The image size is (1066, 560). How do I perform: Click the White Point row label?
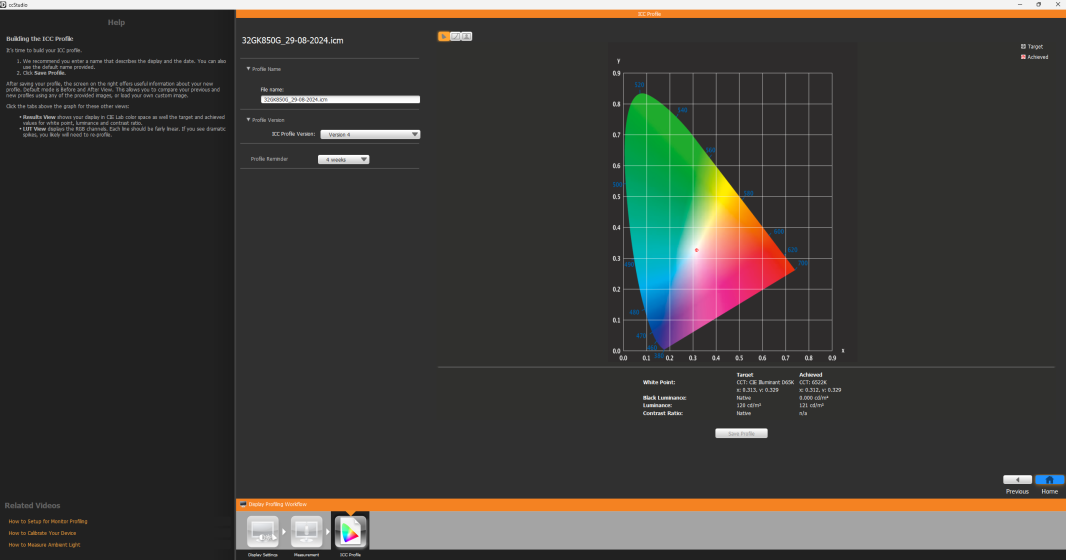(659, 383)
